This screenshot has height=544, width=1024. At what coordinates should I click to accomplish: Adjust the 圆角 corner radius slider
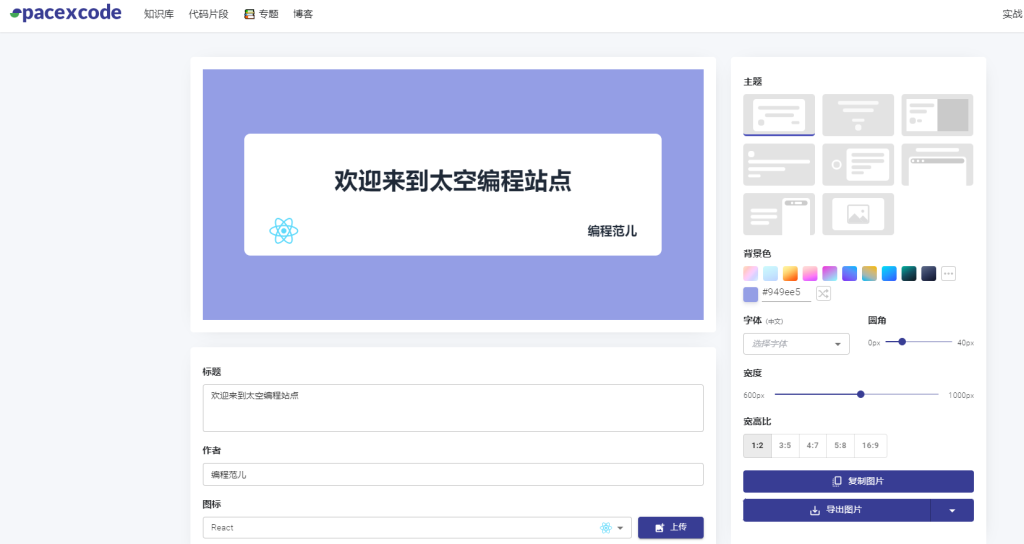point(918,342)
